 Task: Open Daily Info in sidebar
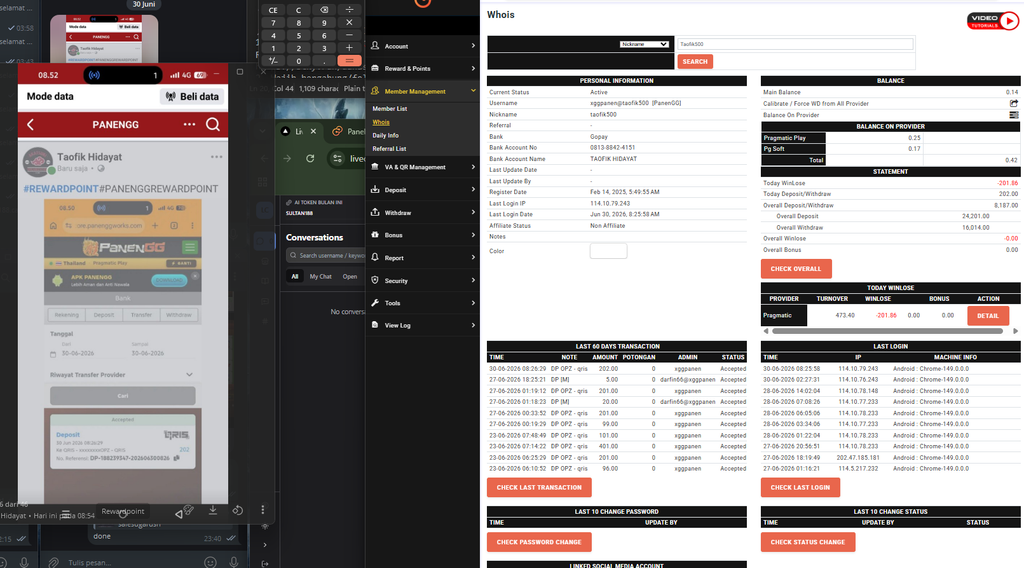click(x=385, y=136)
